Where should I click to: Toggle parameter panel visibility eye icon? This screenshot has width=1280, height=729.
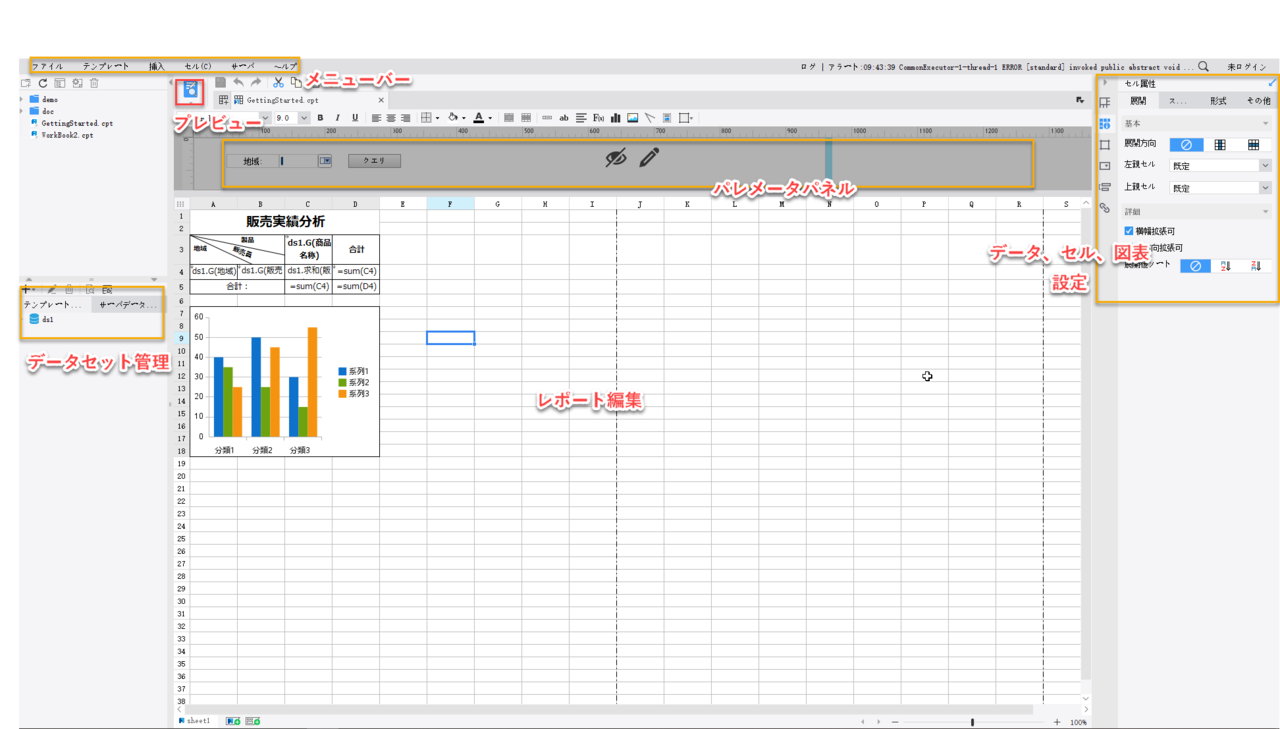tap(616, 157)
